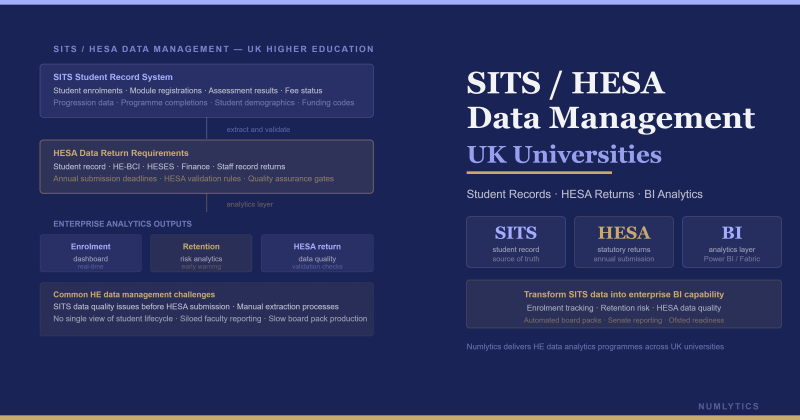Viewport: 800px width, 420px height.
Task: Click the 'SITS / HESA Data Management' title
Action: coord(611,101)
